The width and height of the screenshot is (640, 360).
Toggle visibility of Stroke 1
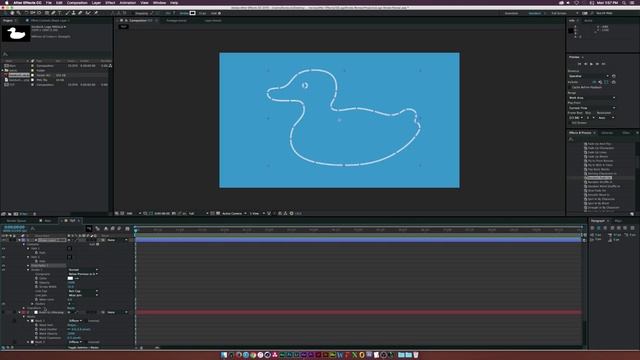(4, 270)
